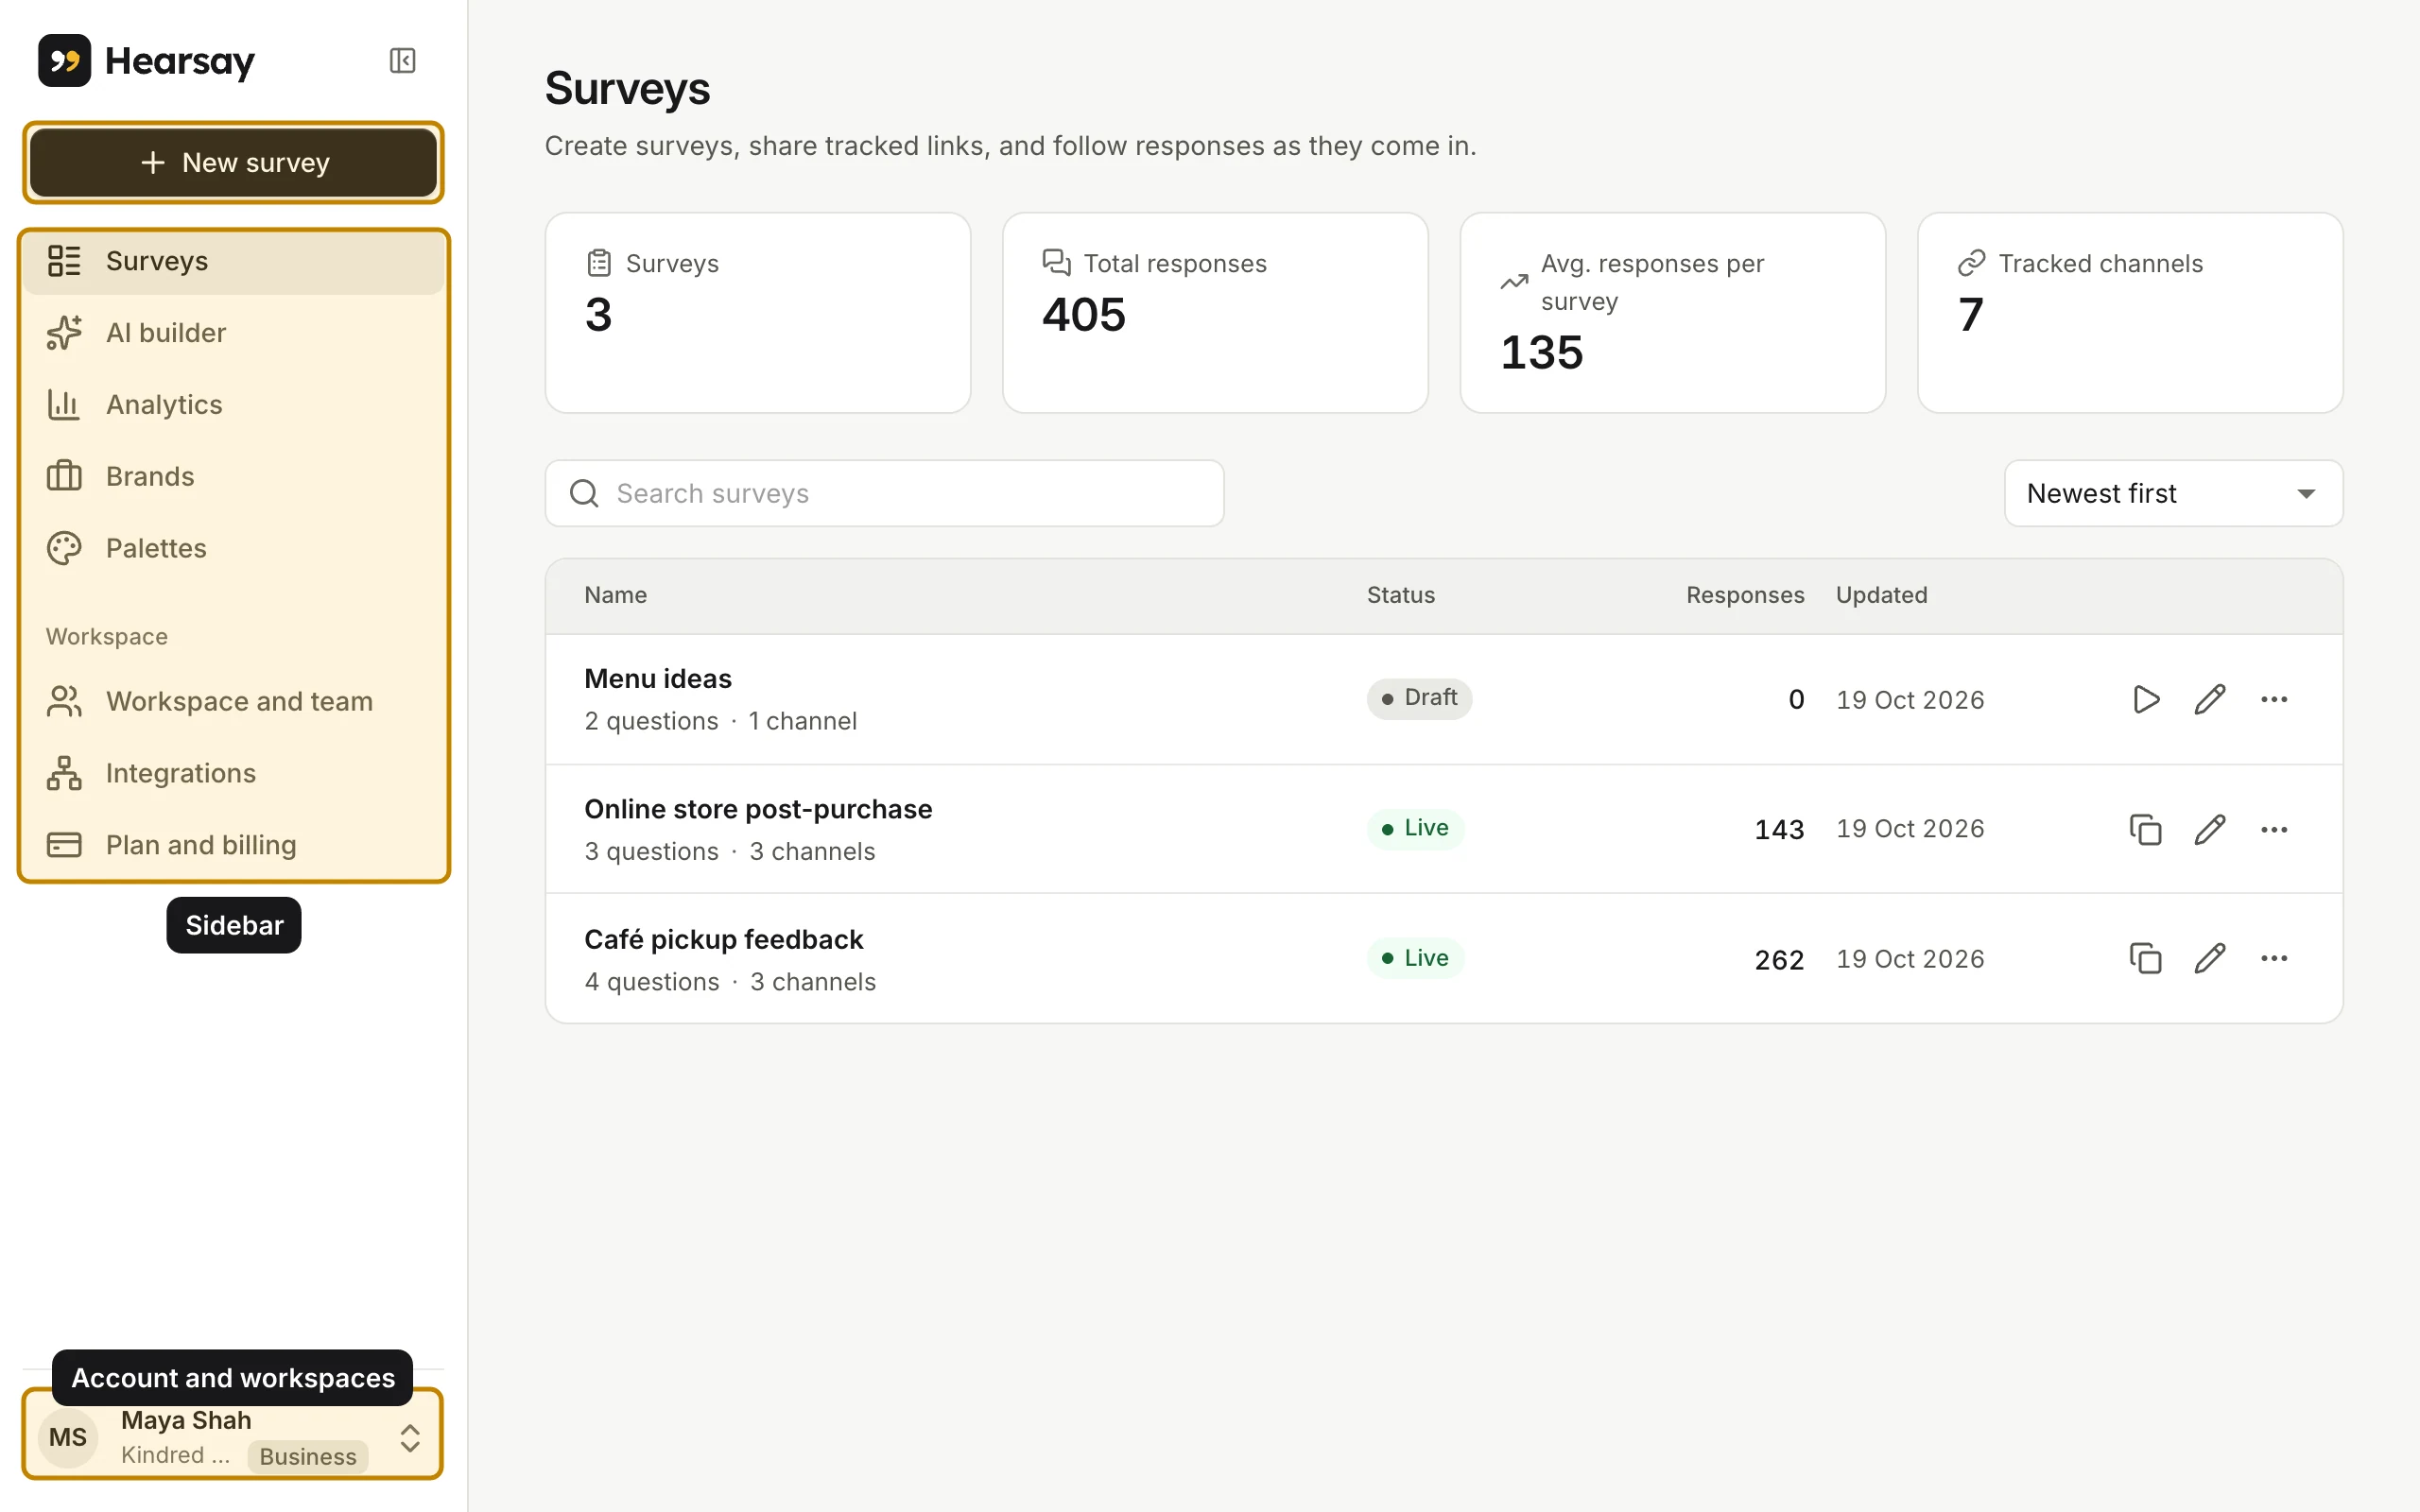Collapse the sidebar with the panel icon
The width and height of the screenshot is (2420, 1512).
click(x=402, y=61)
